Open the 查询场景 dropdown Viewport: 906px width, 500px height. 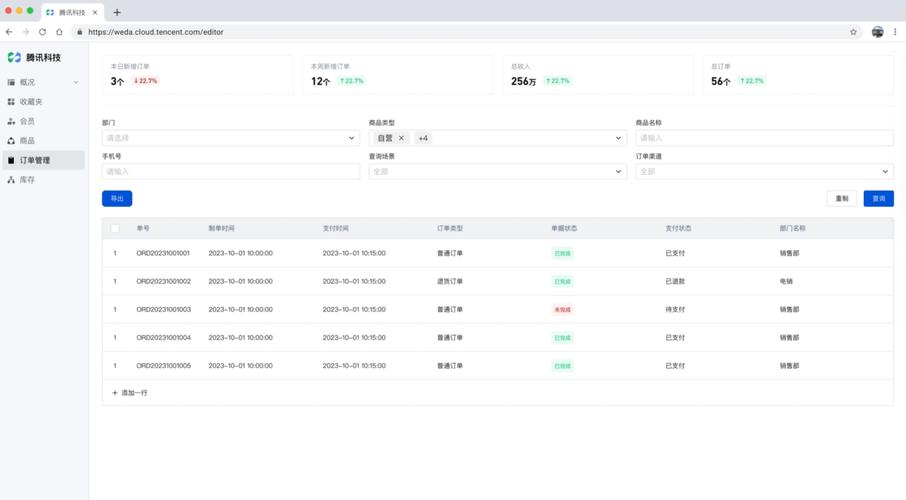[497, 171]
